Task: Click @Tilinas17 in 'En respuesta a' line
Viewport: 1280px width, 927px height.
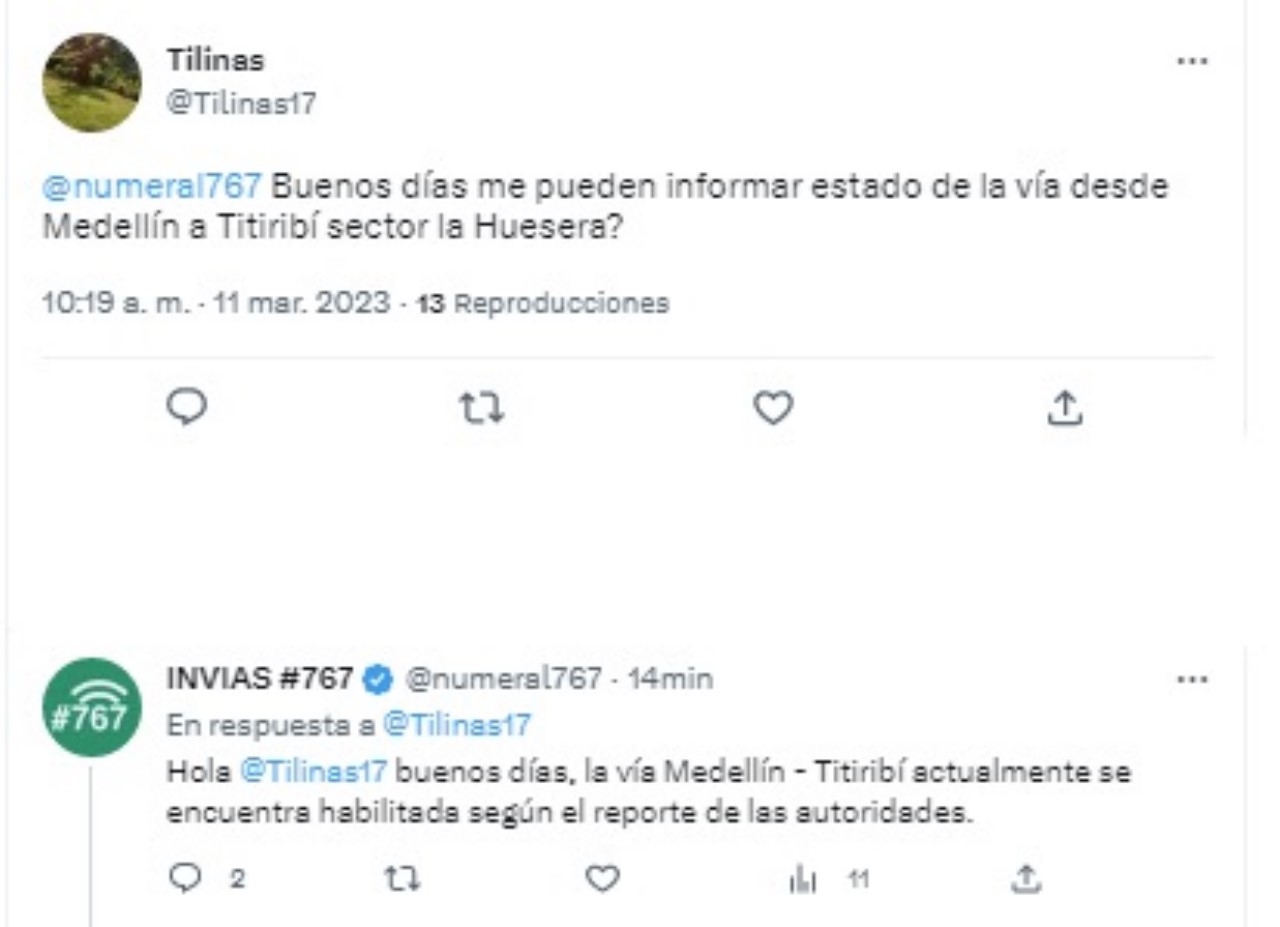Action: [456, 725]
